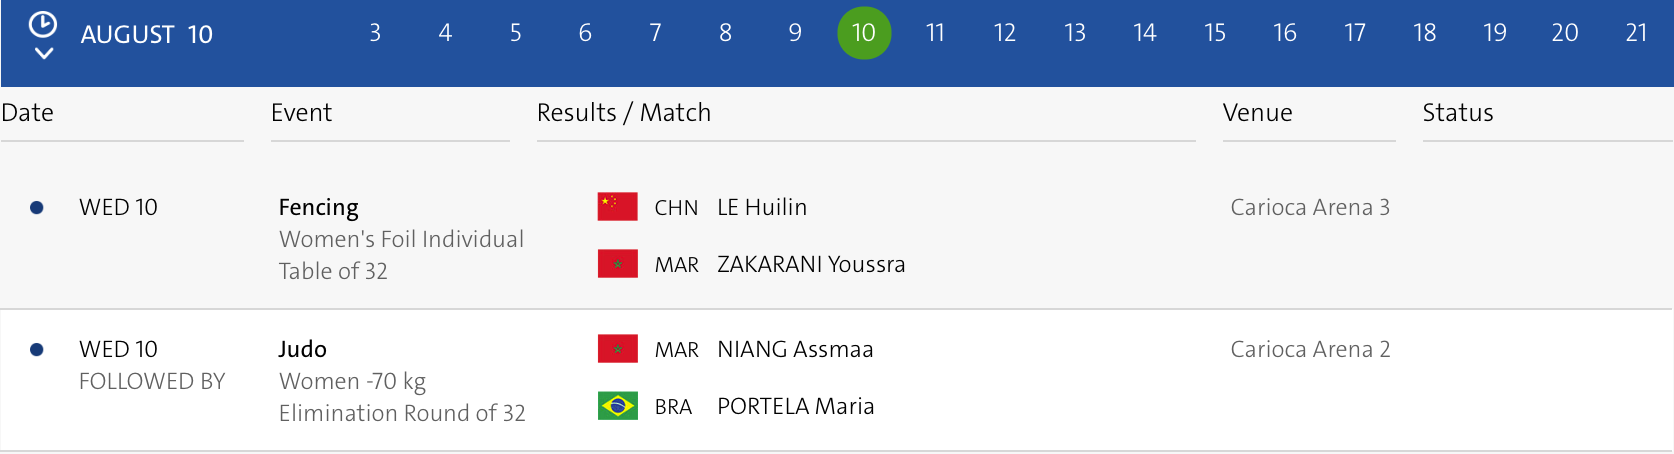Select day 3 in date bar
1674x454 pixels.
[x=375, y=33]
